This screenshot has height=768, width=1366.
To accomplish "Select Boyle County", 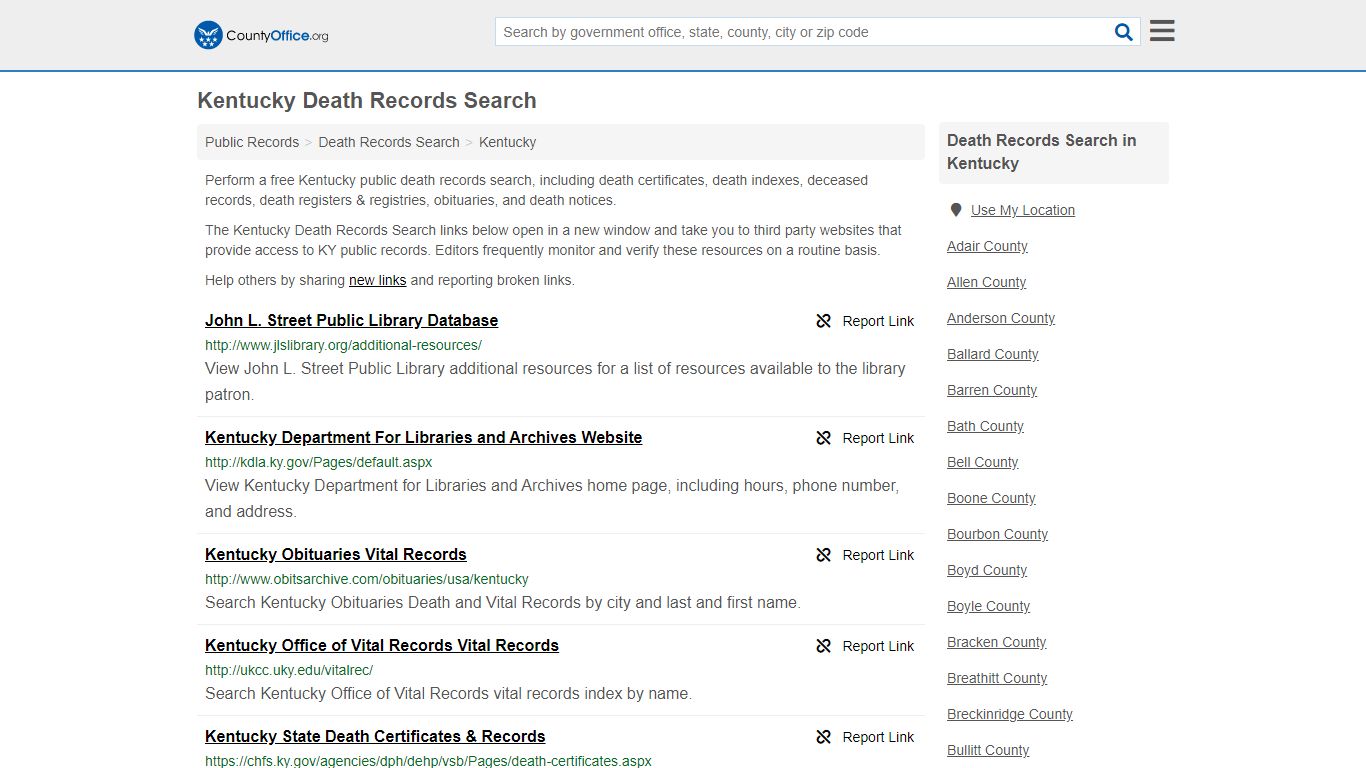I will 988,606.
